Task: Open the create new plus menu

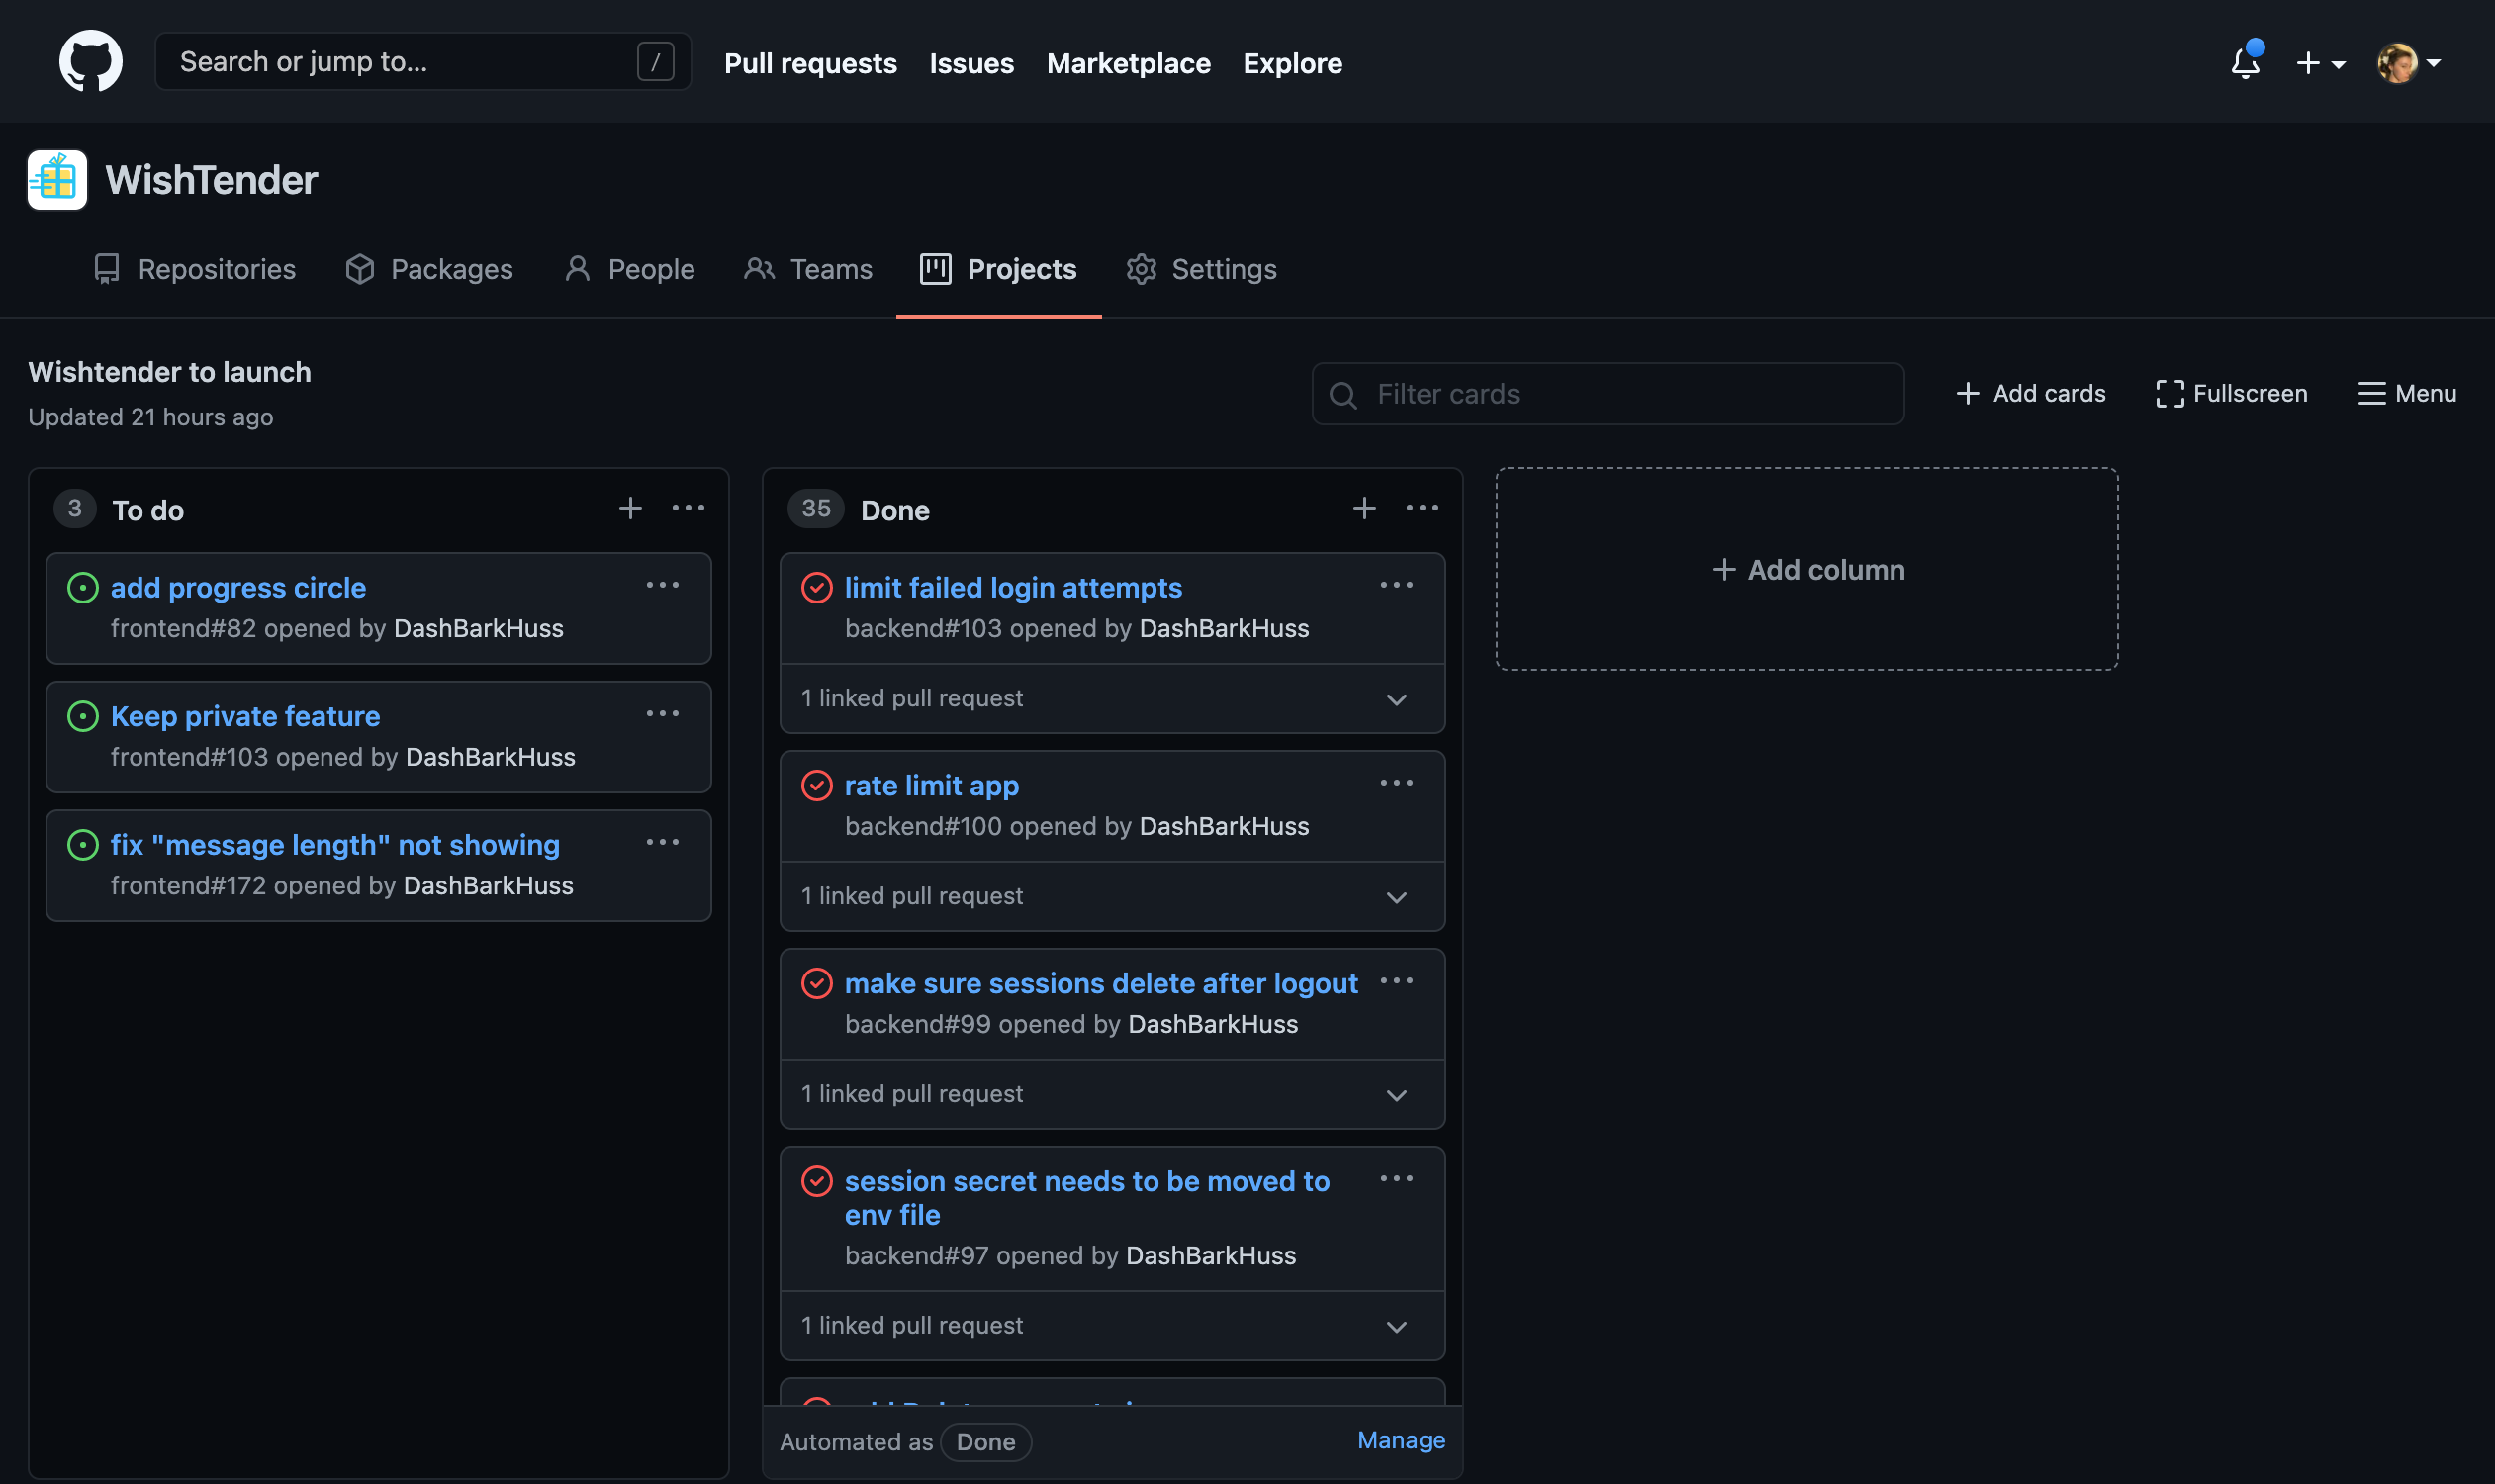Action: (x=2320, y=63)
